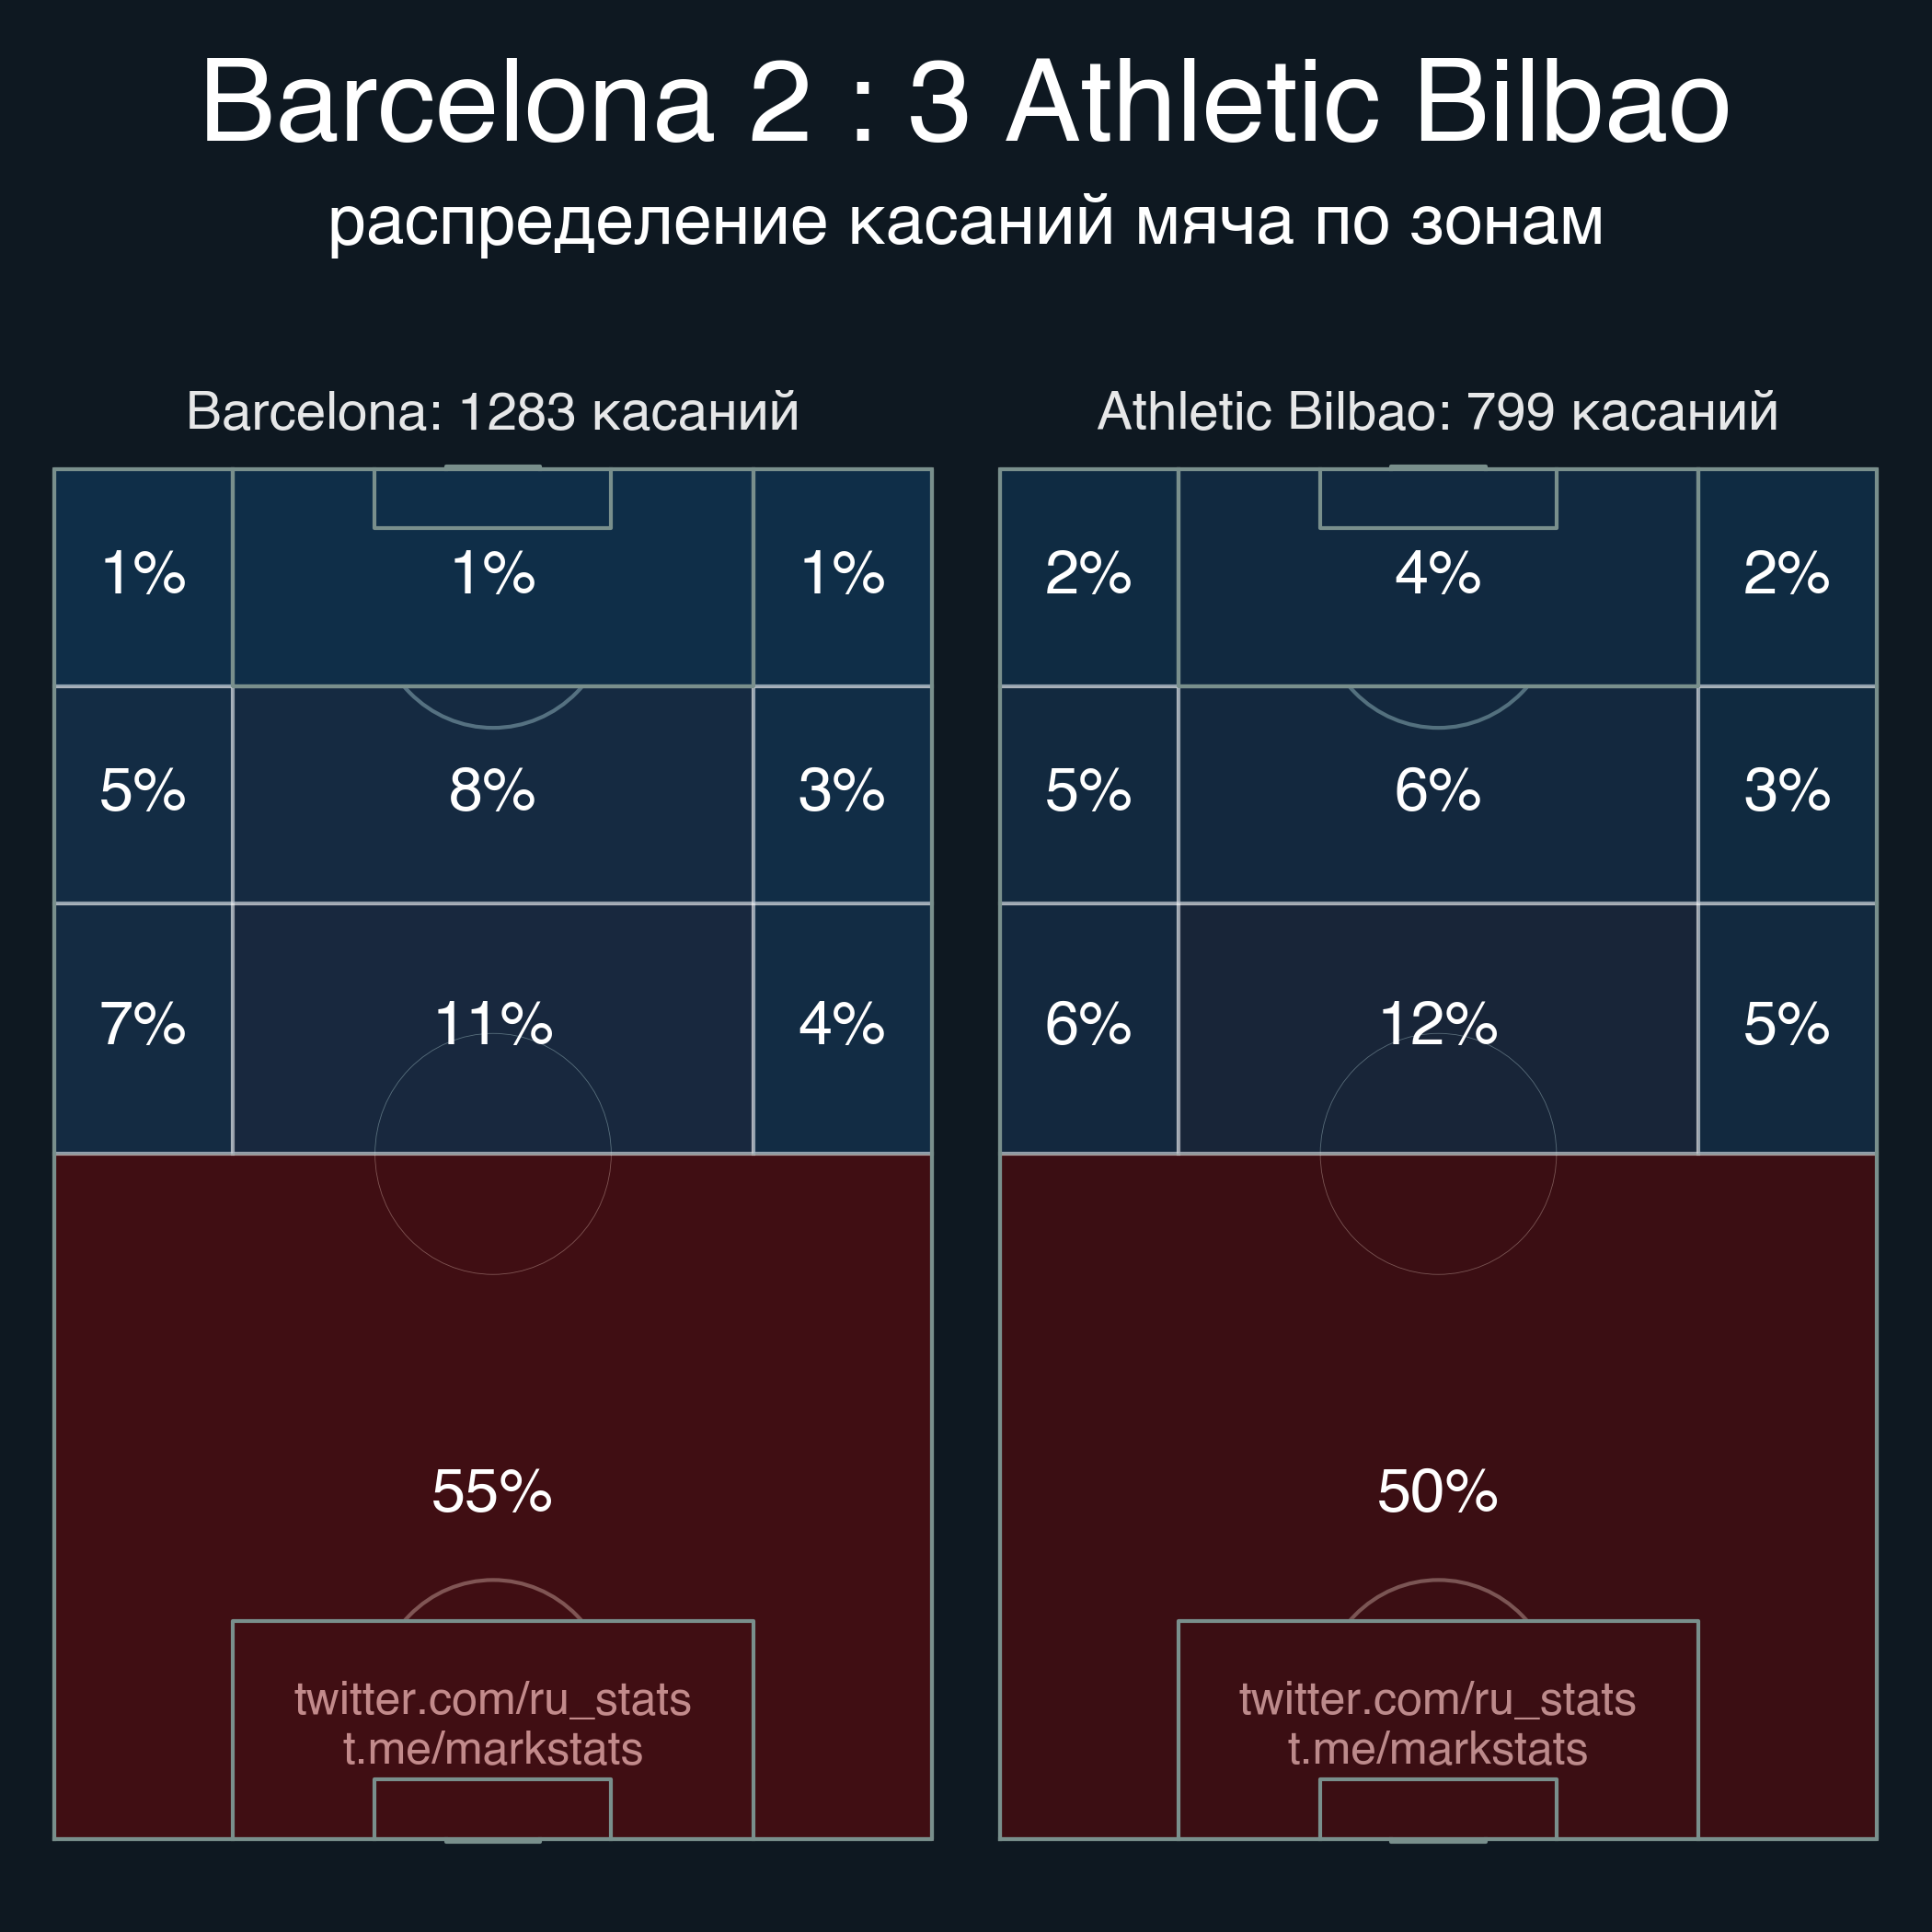Click the t.me/markstats link on Barcelona's pitch
The height and width of the screenshot is (1932, 1932).
click(492, 1748)
